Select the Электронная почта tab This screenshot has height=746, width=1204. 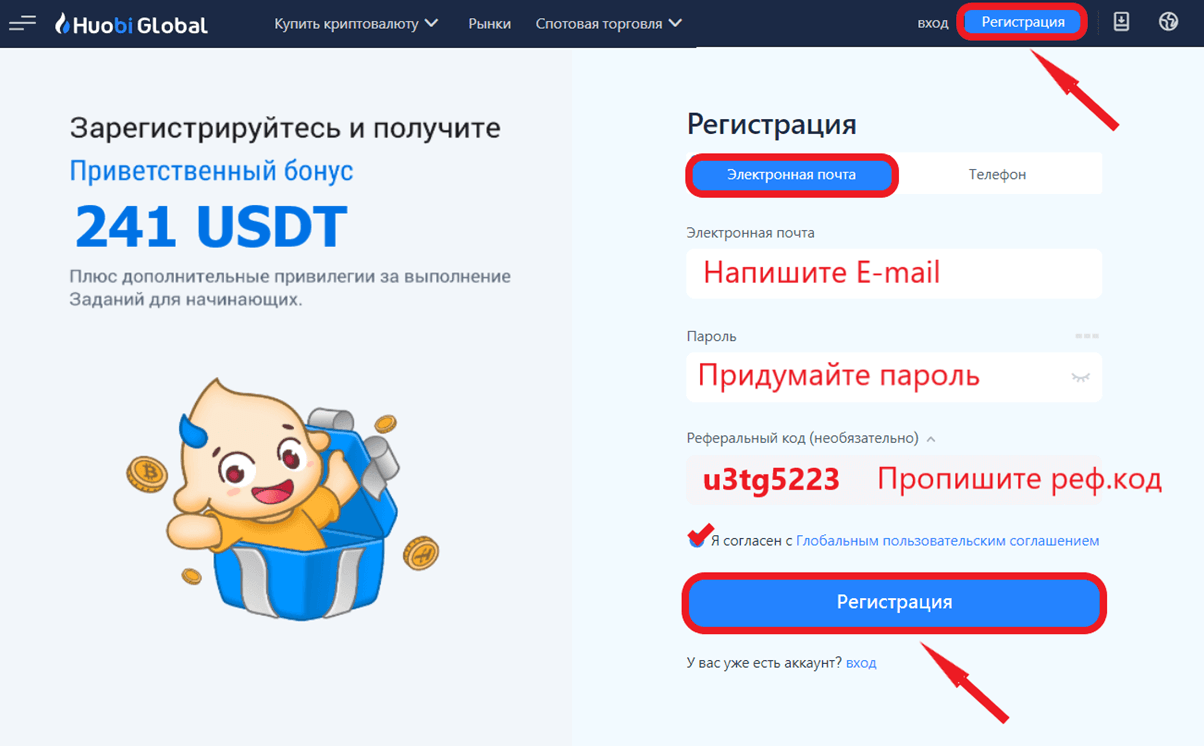pyautogui.click(x=791, y=174)
